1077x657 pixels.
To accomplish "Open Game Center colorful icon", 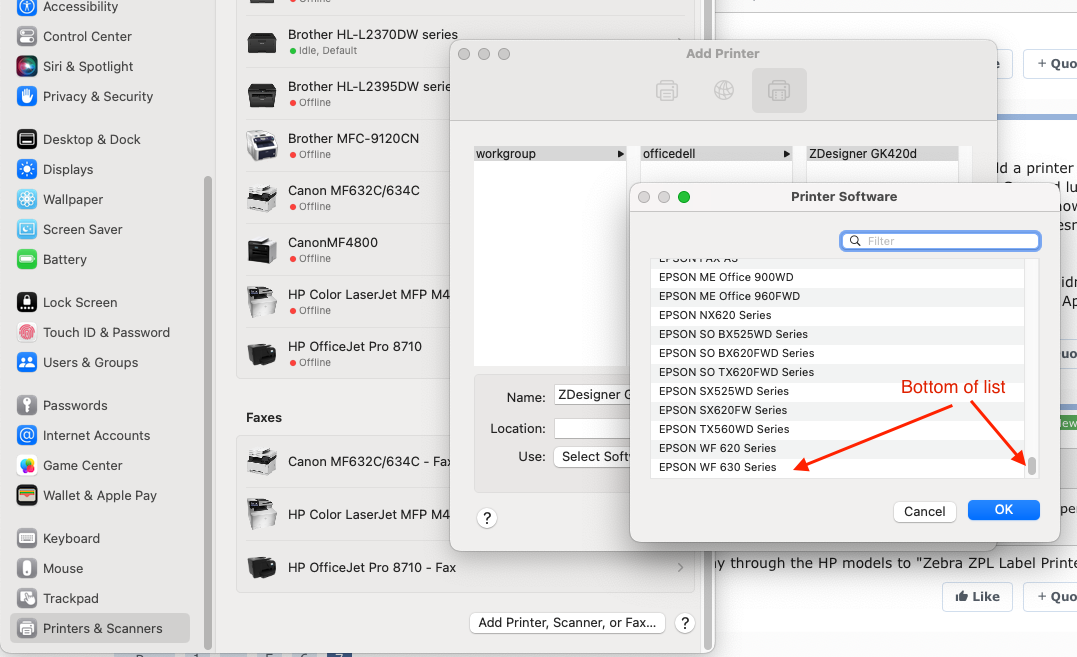I will click(x=27, y=465).
